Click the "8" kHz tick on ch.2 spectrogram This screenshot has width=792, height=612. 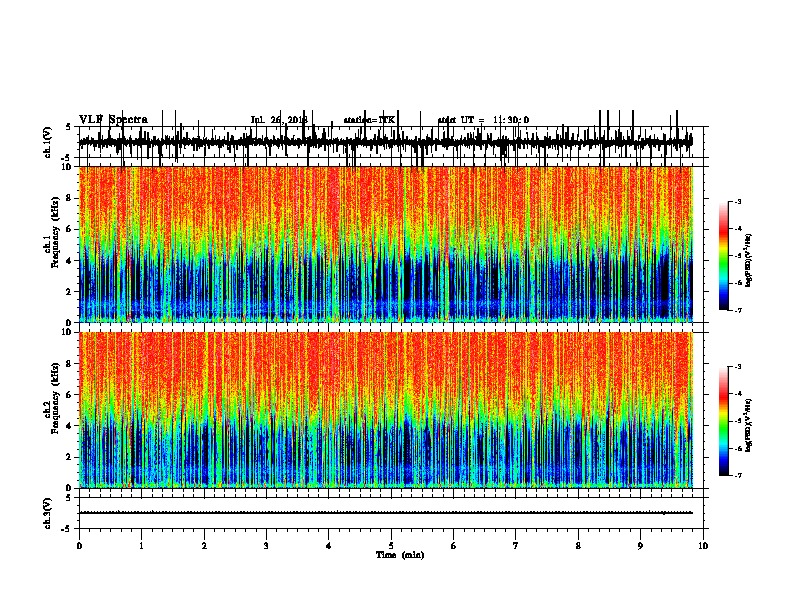pyautogui.click(x=69, y=364)
